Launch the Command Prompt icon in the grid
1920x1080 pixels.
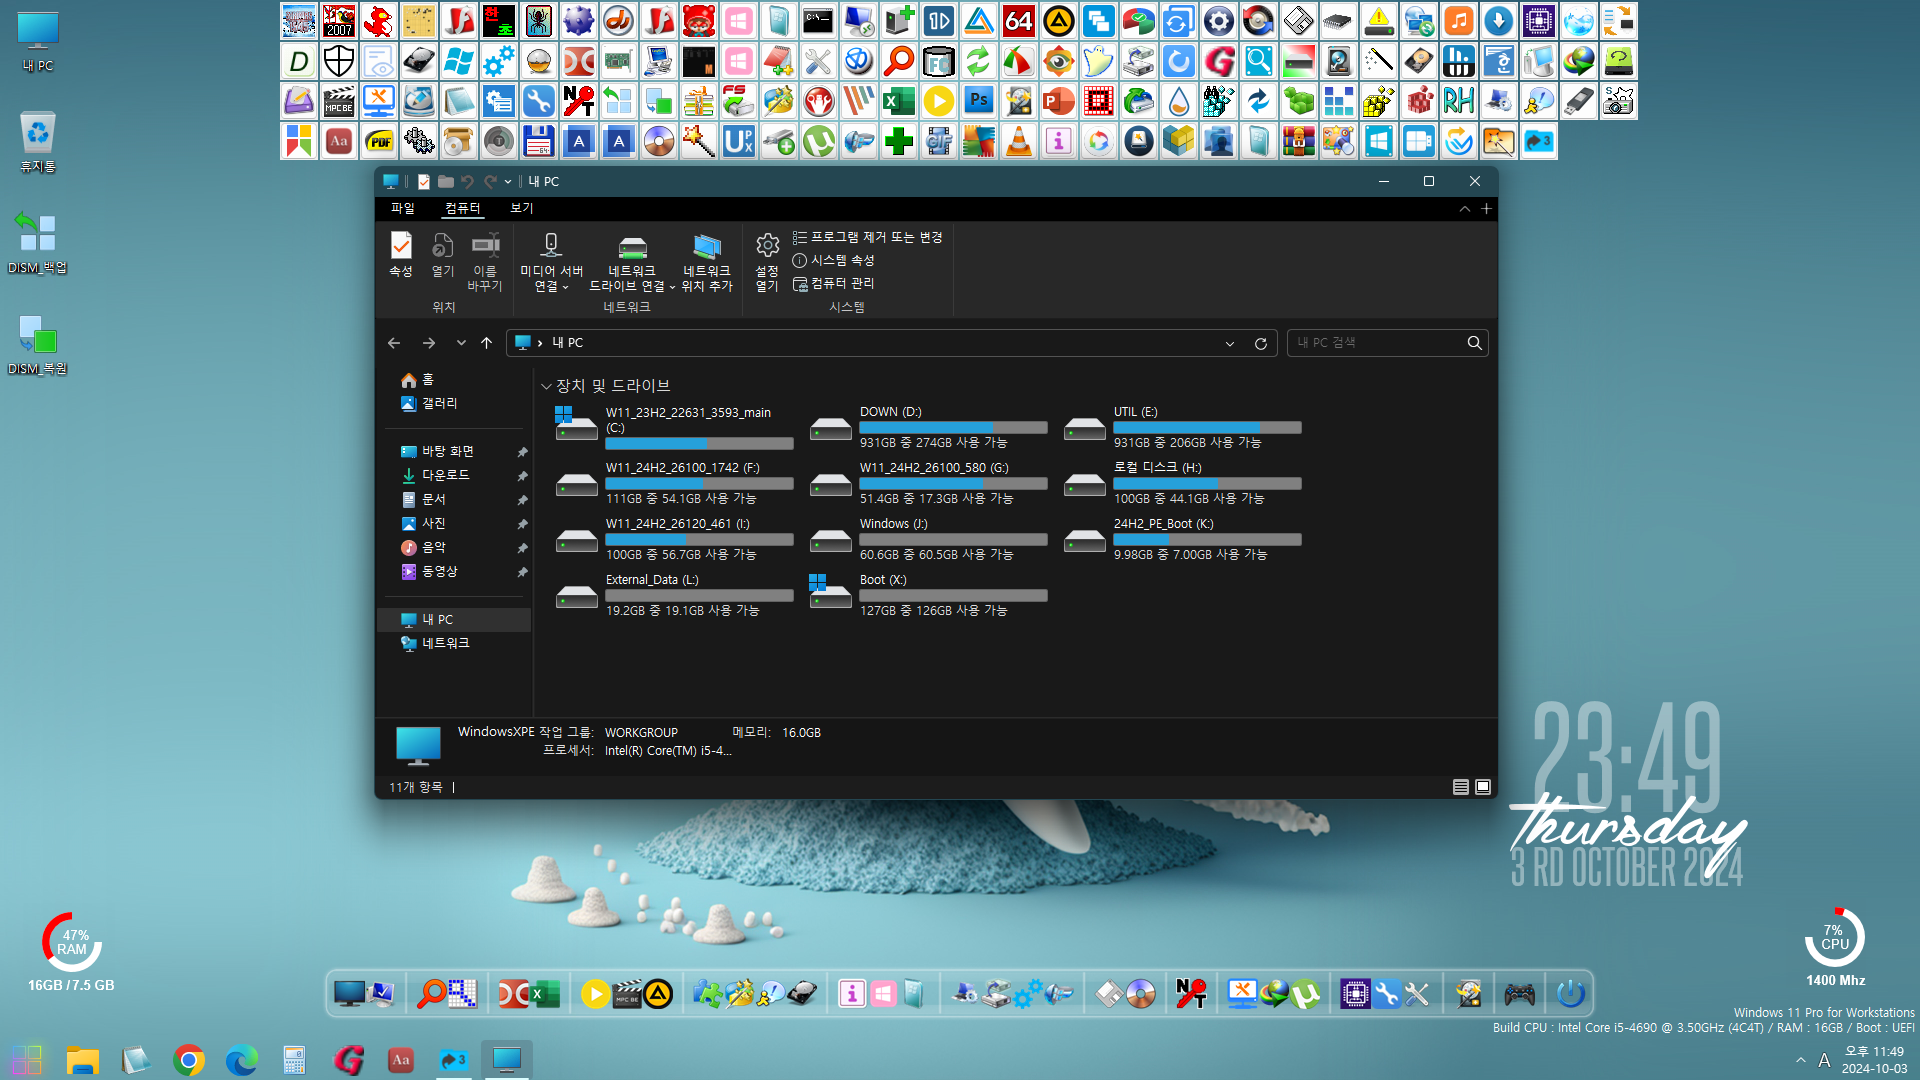click(818, 21)
